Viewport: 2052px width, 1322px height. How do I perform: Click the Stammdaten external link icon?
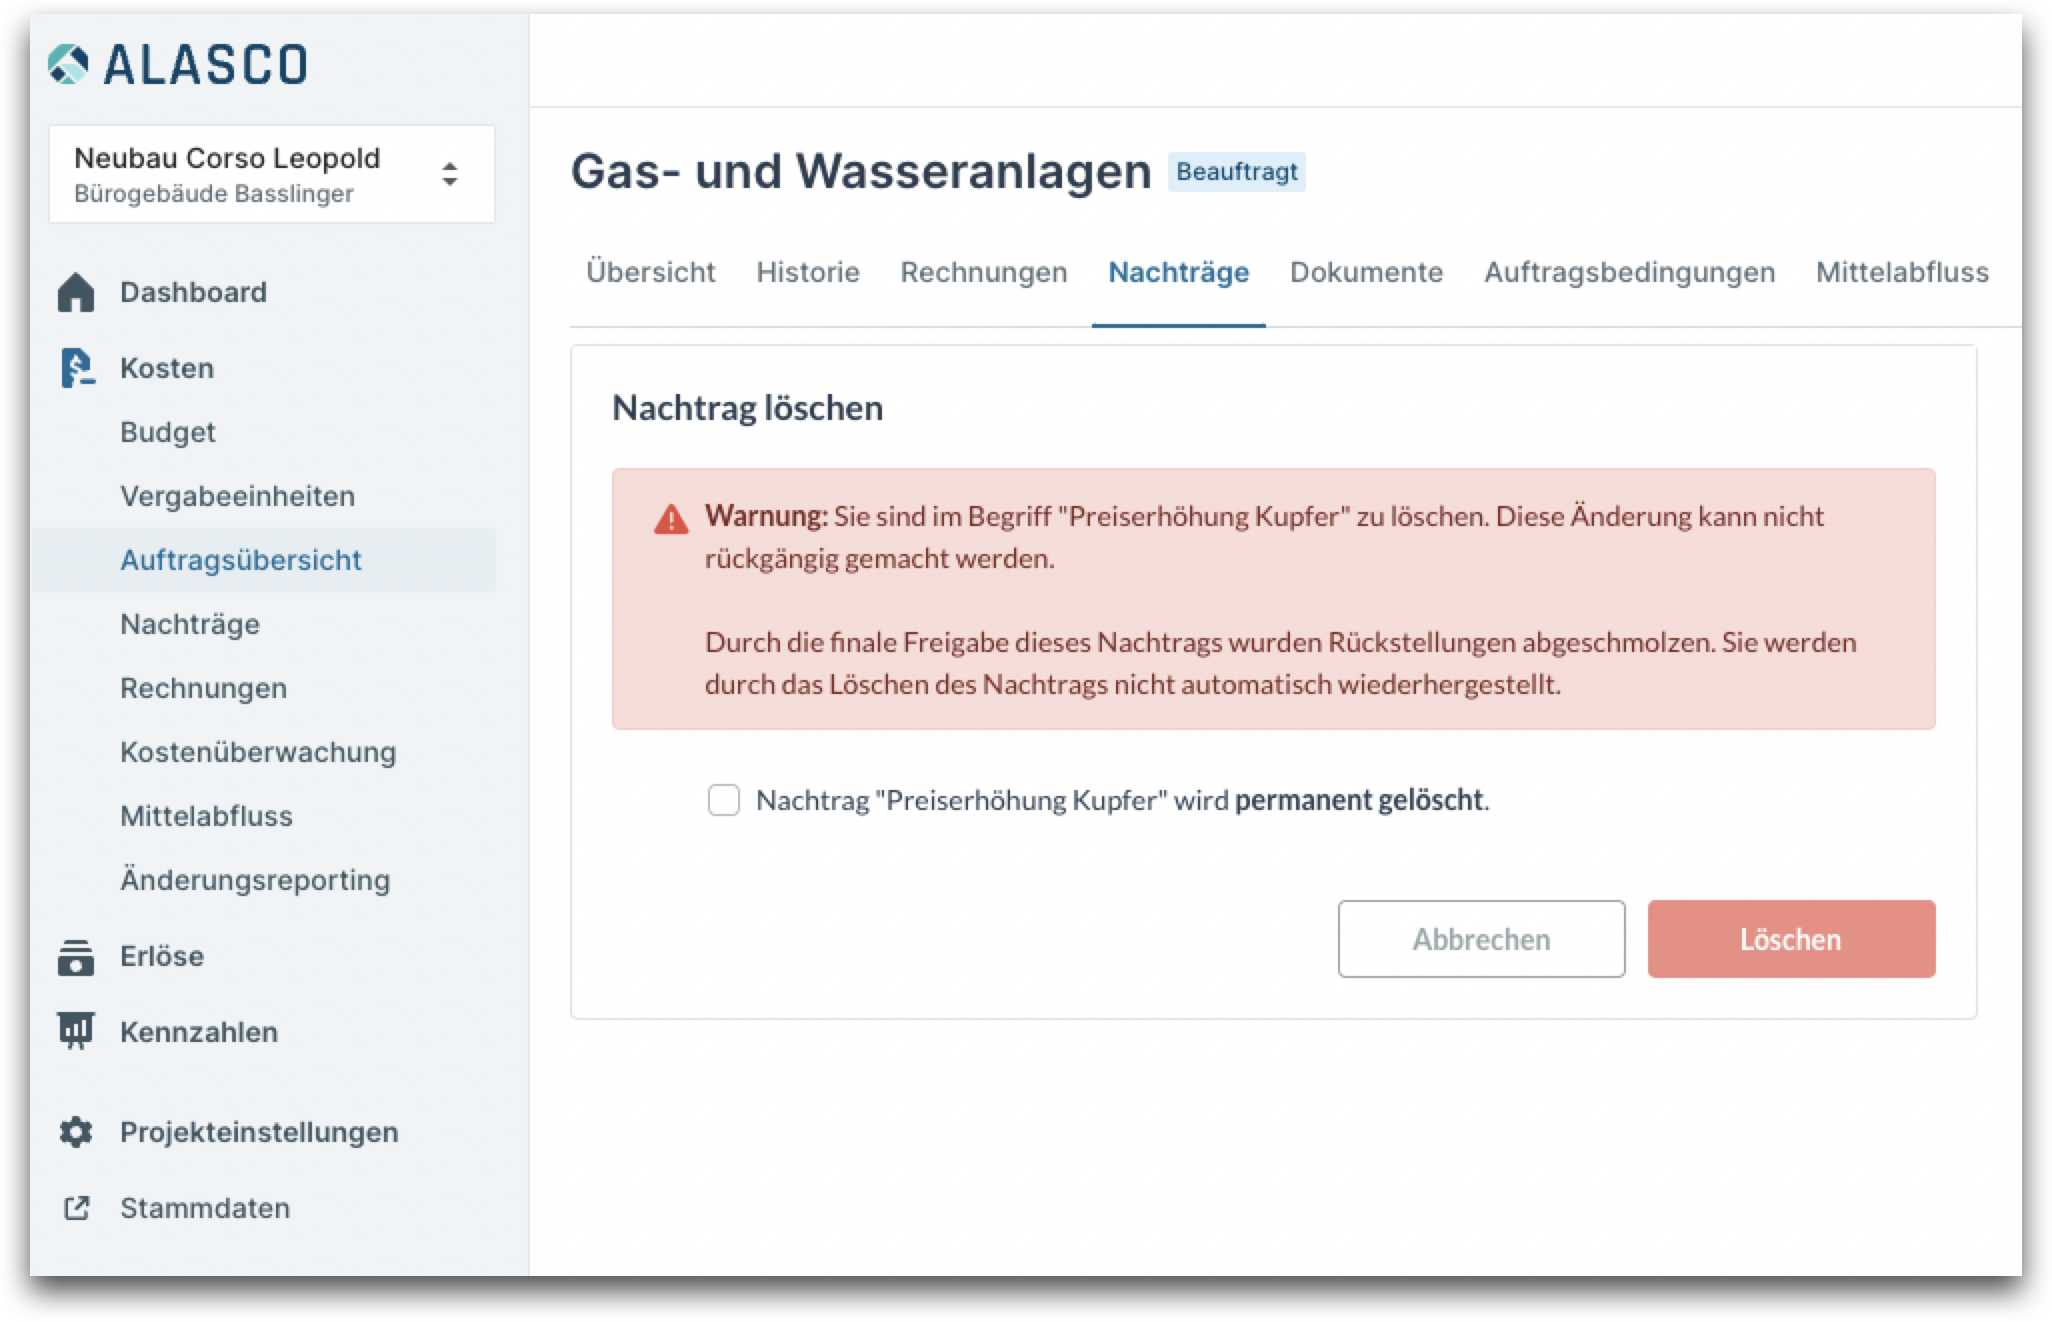tap(76, 1208)
